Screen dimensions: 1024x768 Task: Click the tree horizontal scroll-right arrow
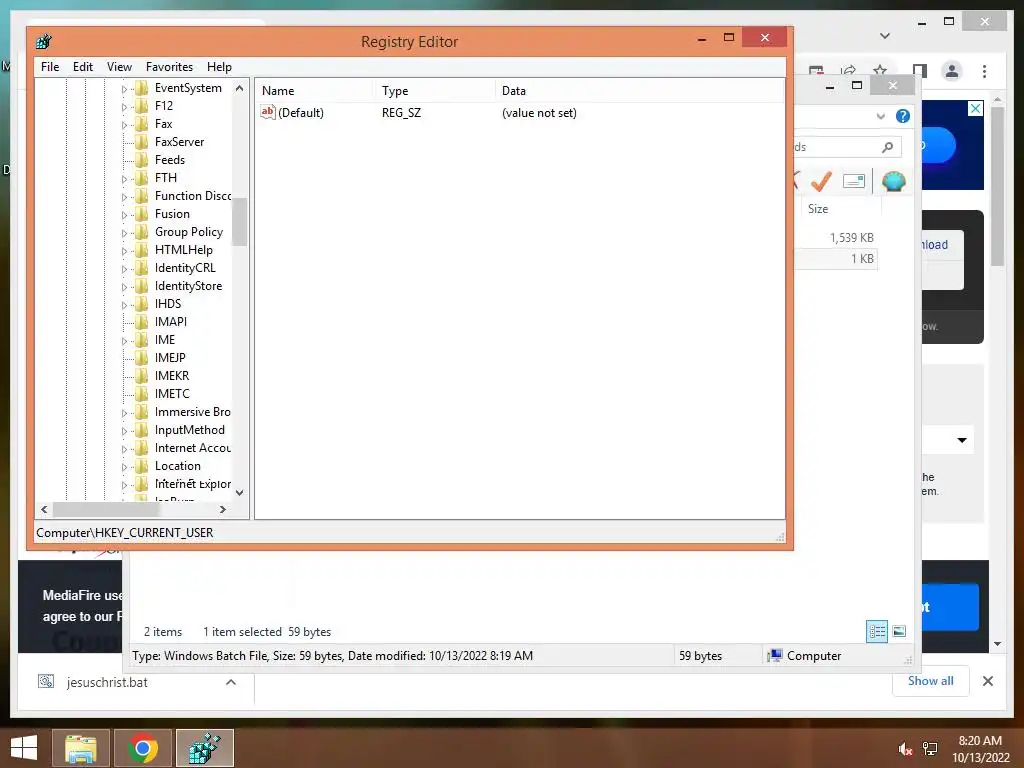(223, 509)
